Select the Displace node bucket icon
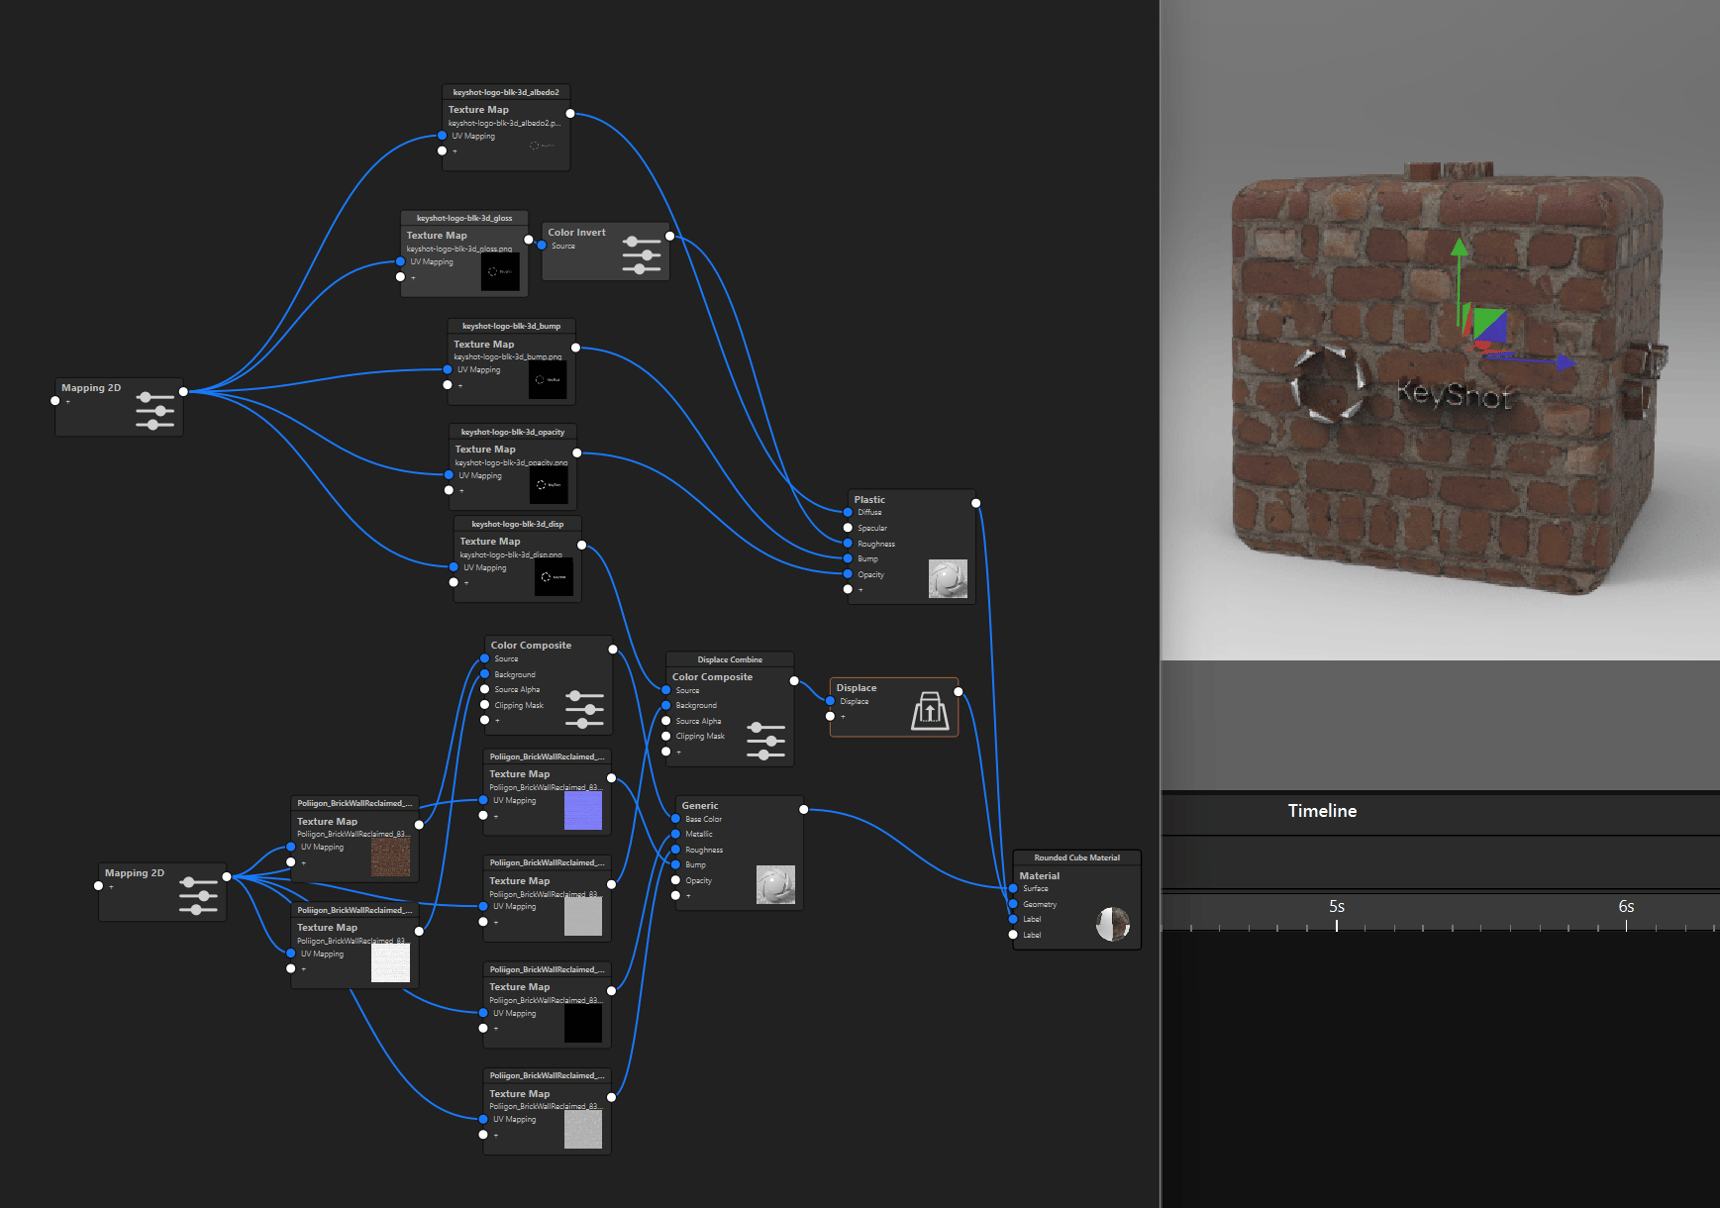 [x=929, y=710]
